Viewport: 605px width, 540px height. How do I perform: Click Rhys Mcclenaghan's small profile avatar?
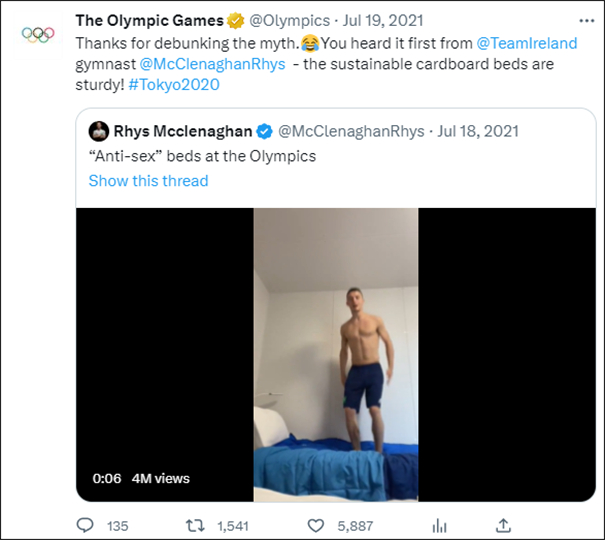[98, 130]
